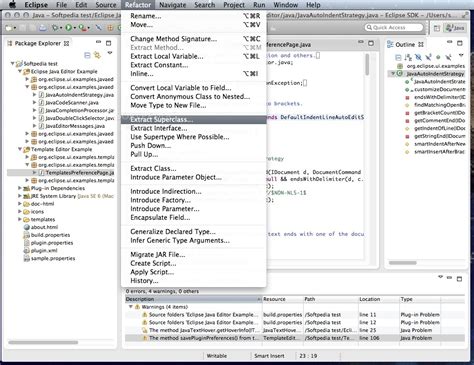474x365 pixels.
Task: Maximize the editor area
Action: (371, 43)
